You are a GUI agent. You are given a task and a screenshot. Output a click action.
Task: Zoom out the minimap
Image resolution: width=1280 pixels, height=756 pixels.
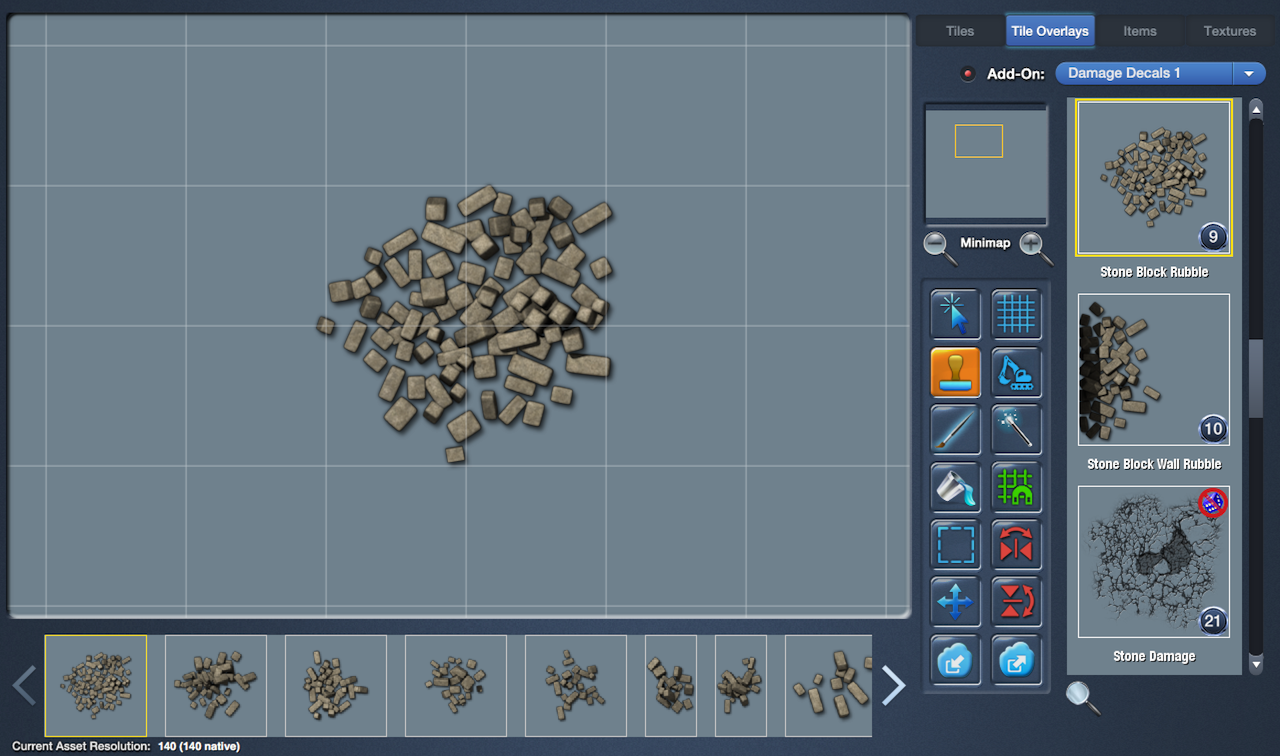click(x=939, y=246)
